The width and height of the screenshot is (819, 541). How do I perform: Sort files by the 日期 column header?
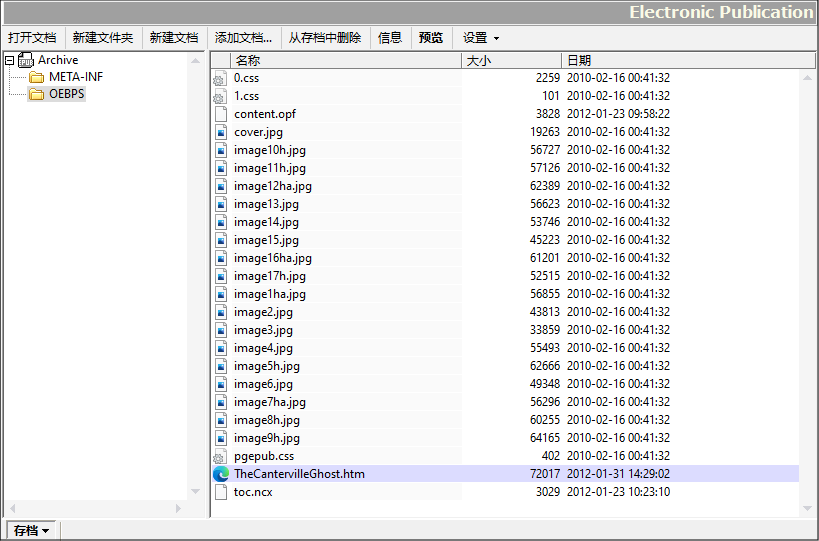pos(688,61)
